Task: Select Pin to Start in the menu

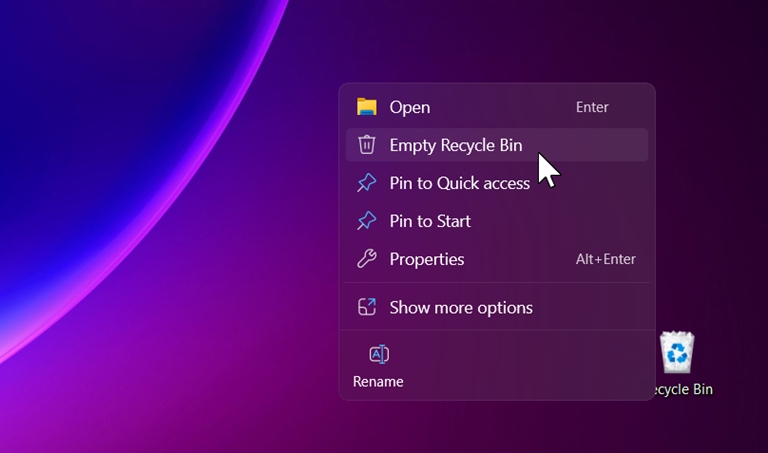Action: (430, 221)
